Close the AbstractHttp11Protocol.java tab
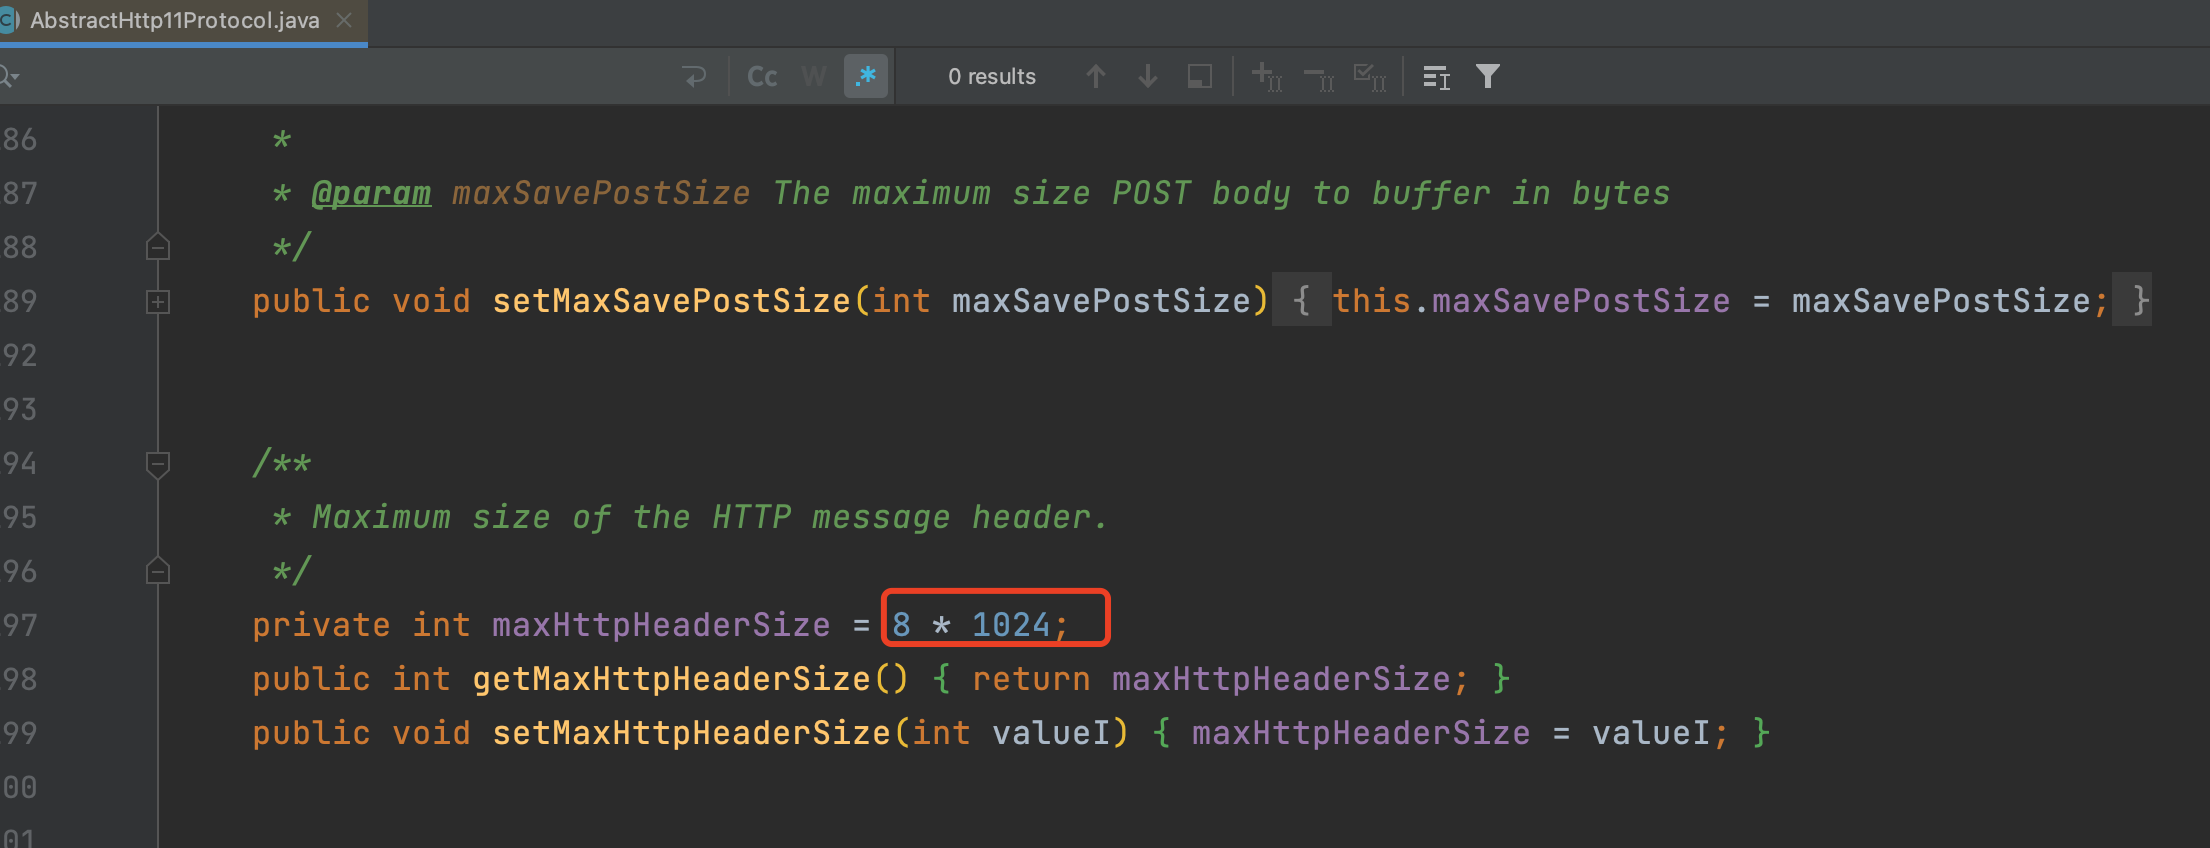The width and height of the screenshot is (2210, 848). point(344,20)
